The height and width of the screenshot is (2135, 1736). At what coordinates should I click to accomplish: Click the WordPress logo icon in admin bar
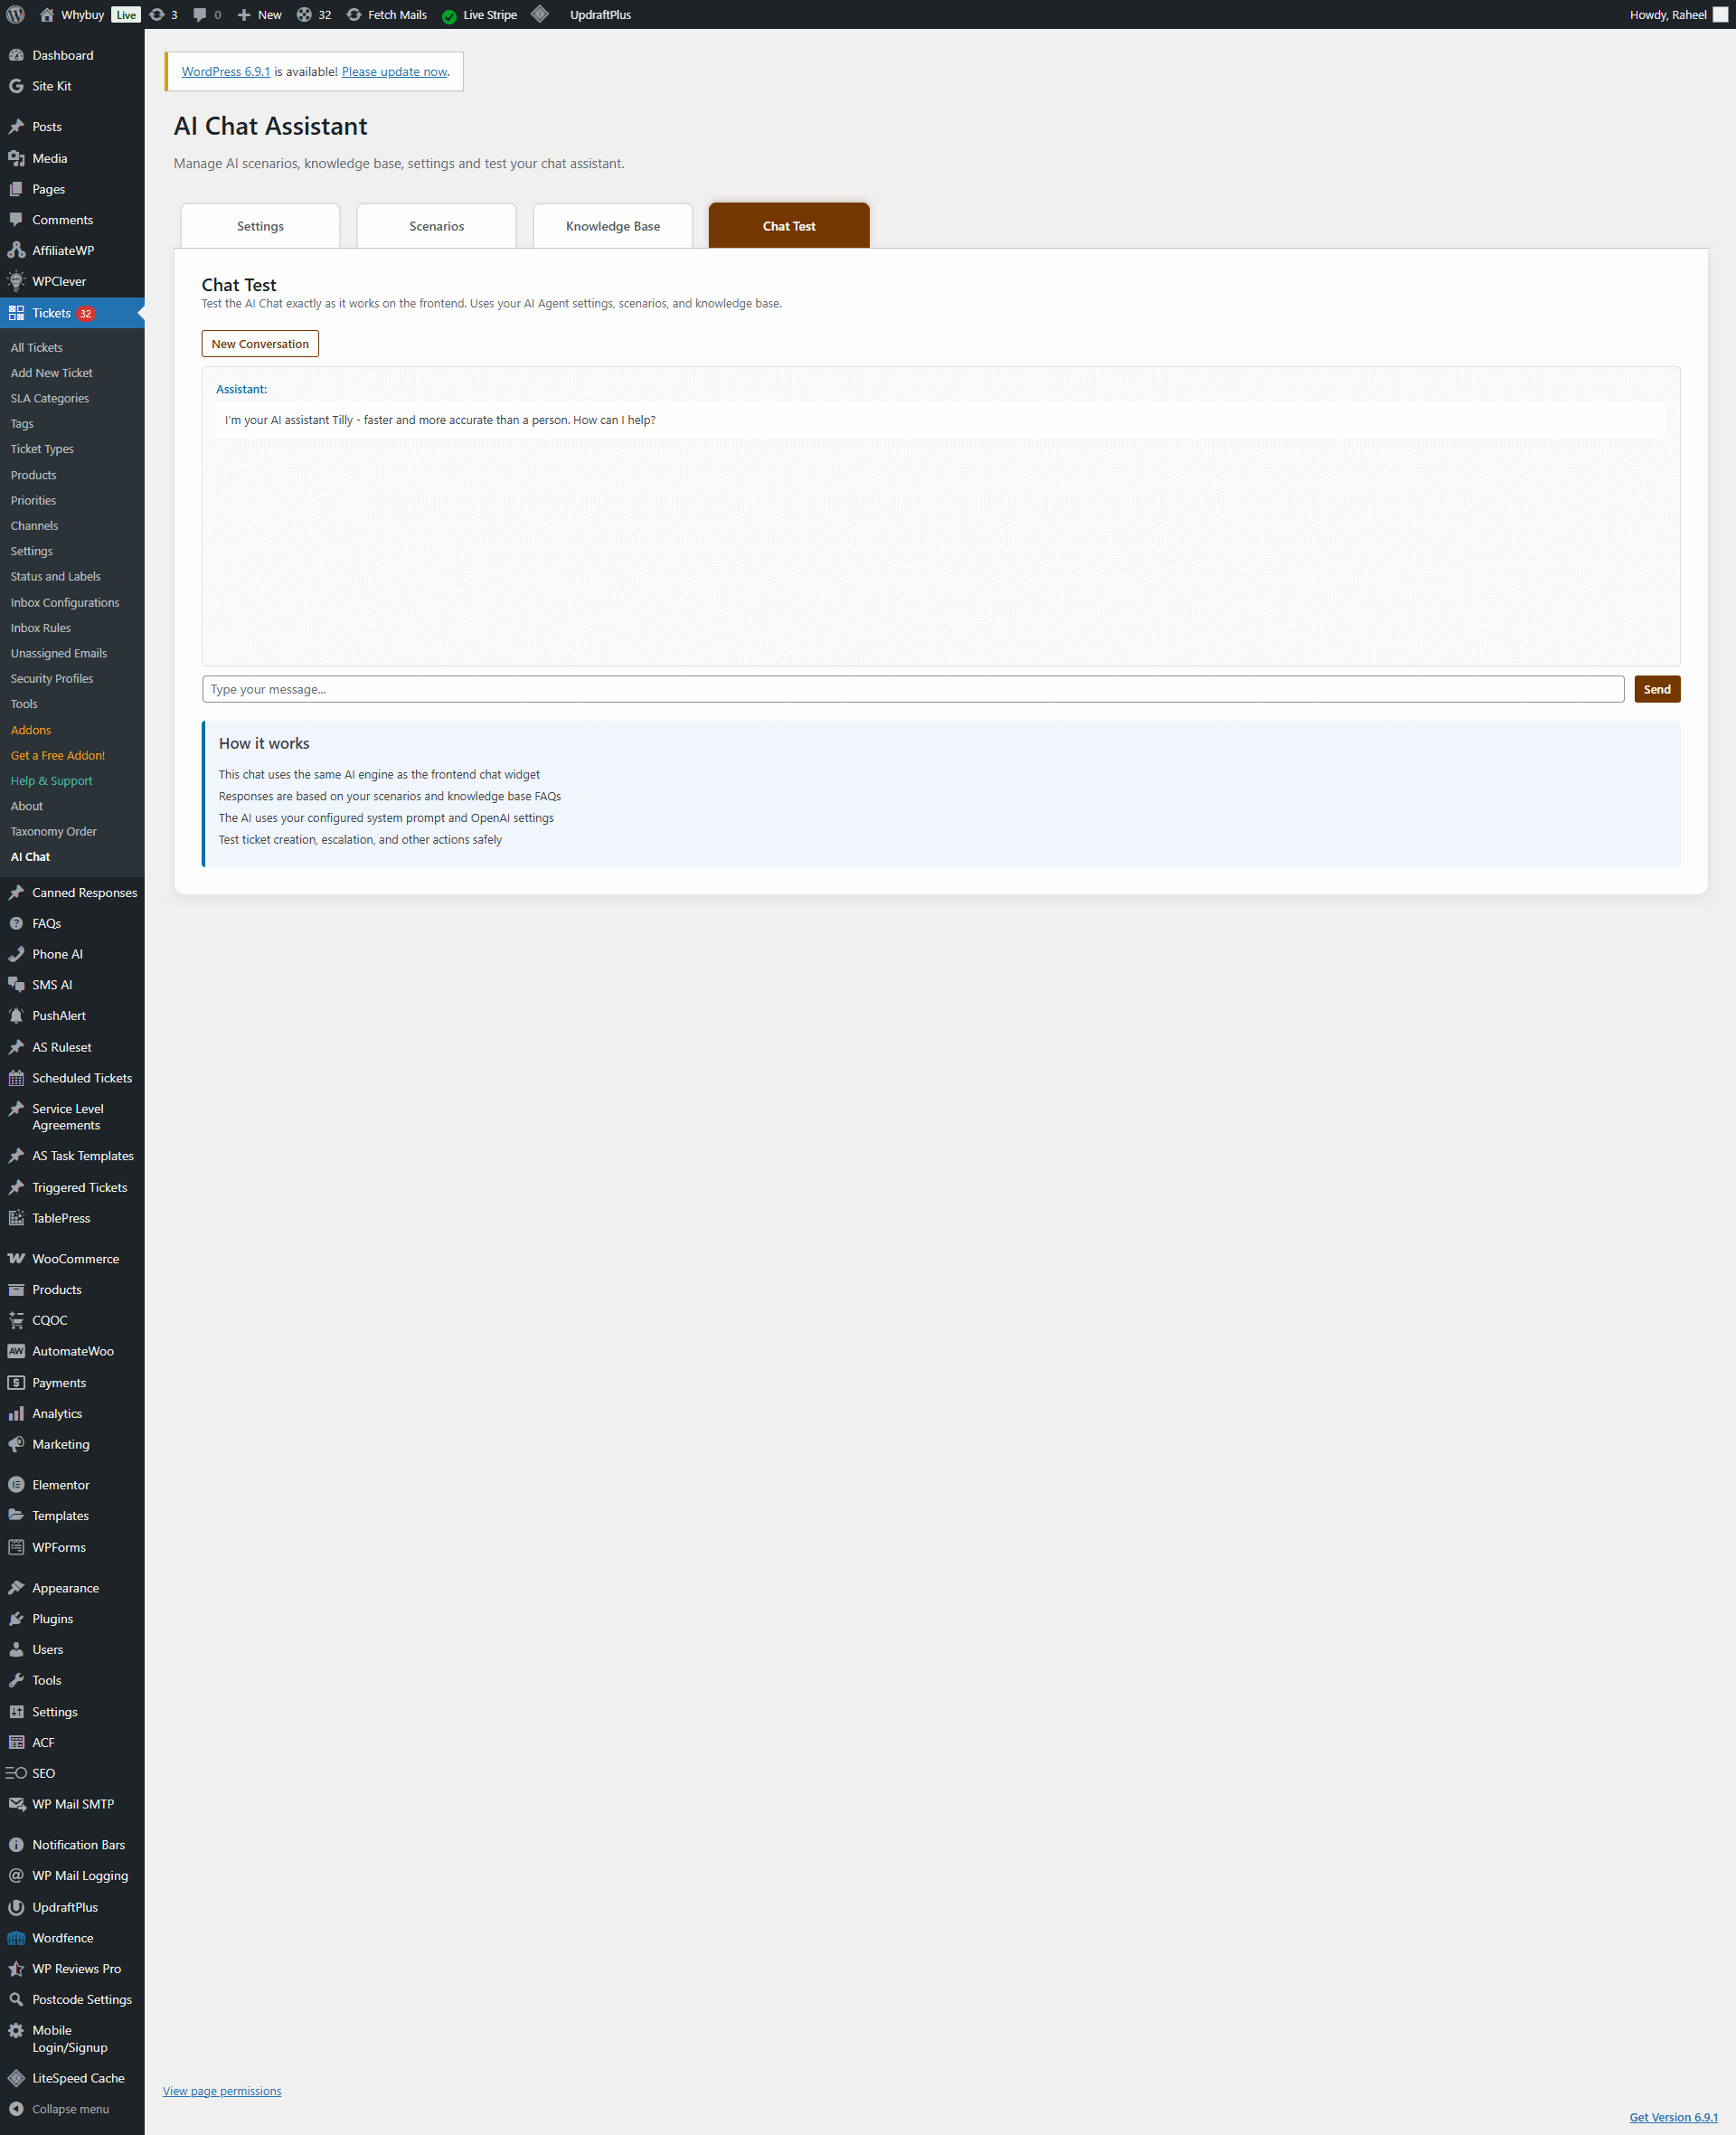[16, 15]
